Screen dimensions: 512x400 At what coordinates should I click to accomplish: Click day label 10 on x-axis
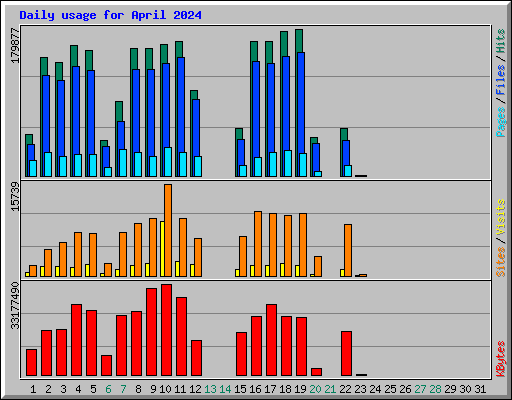pos(165,389)
